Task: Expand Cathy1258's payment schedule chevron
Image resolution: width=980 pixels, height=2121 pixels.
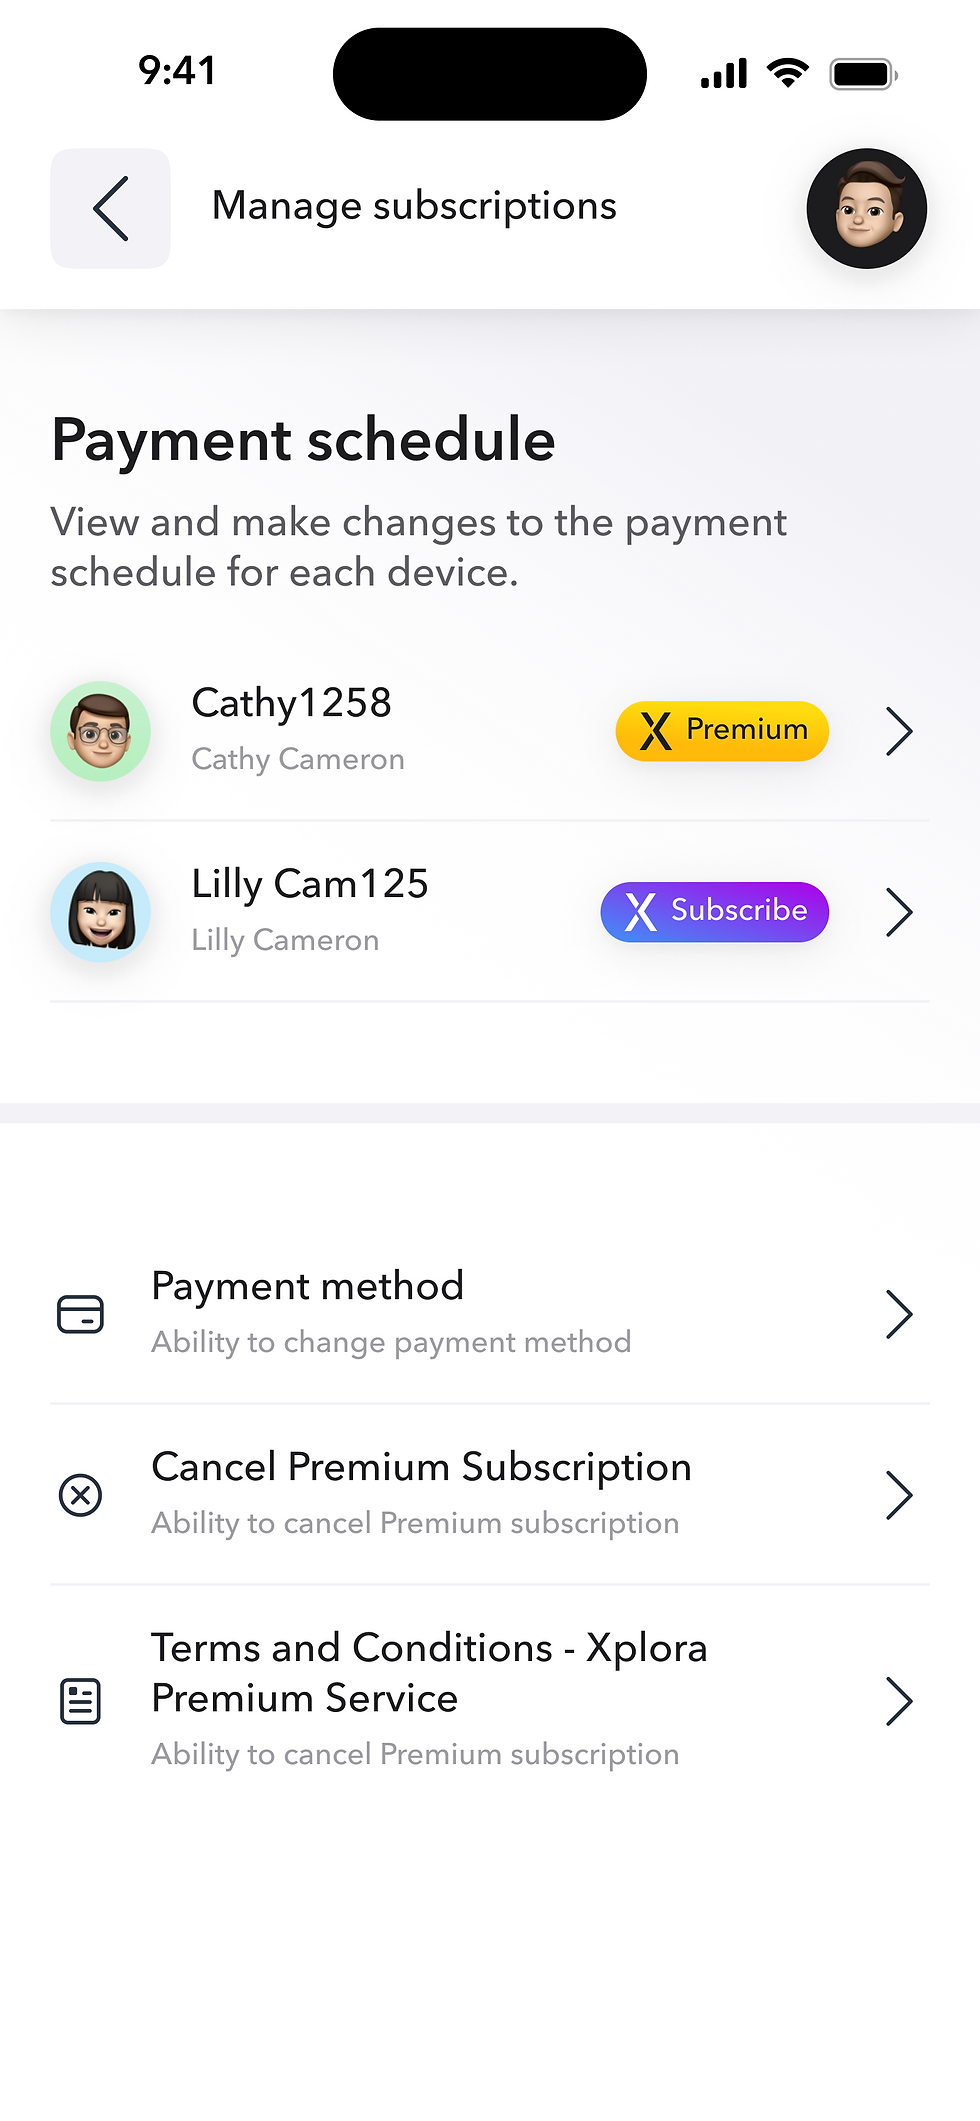Action: (x=899, y=731)
